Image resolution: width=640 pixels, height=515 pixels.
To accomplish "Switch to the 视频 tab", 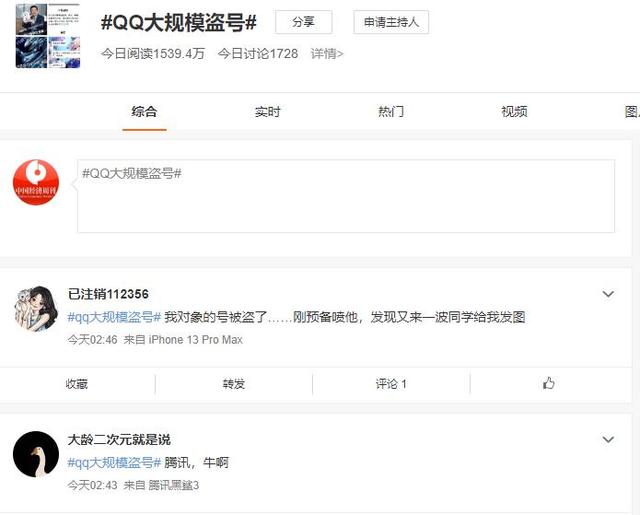I will (514, 111).
